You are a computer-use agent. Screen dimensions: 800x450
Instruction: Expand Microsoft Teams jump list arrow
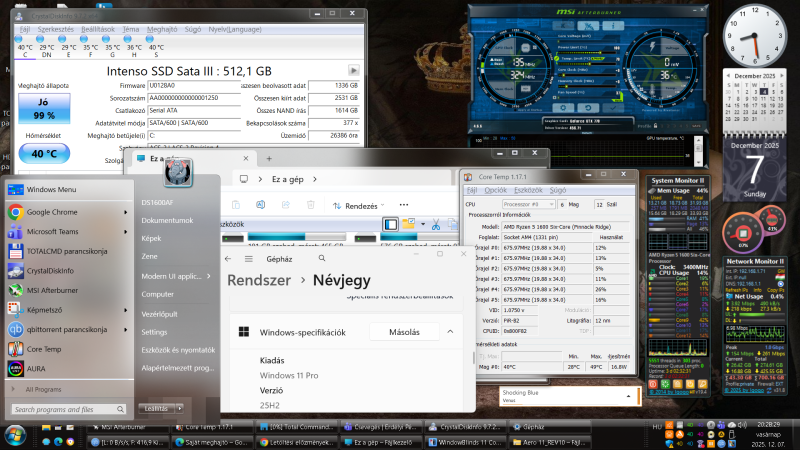tap(126, 232)
